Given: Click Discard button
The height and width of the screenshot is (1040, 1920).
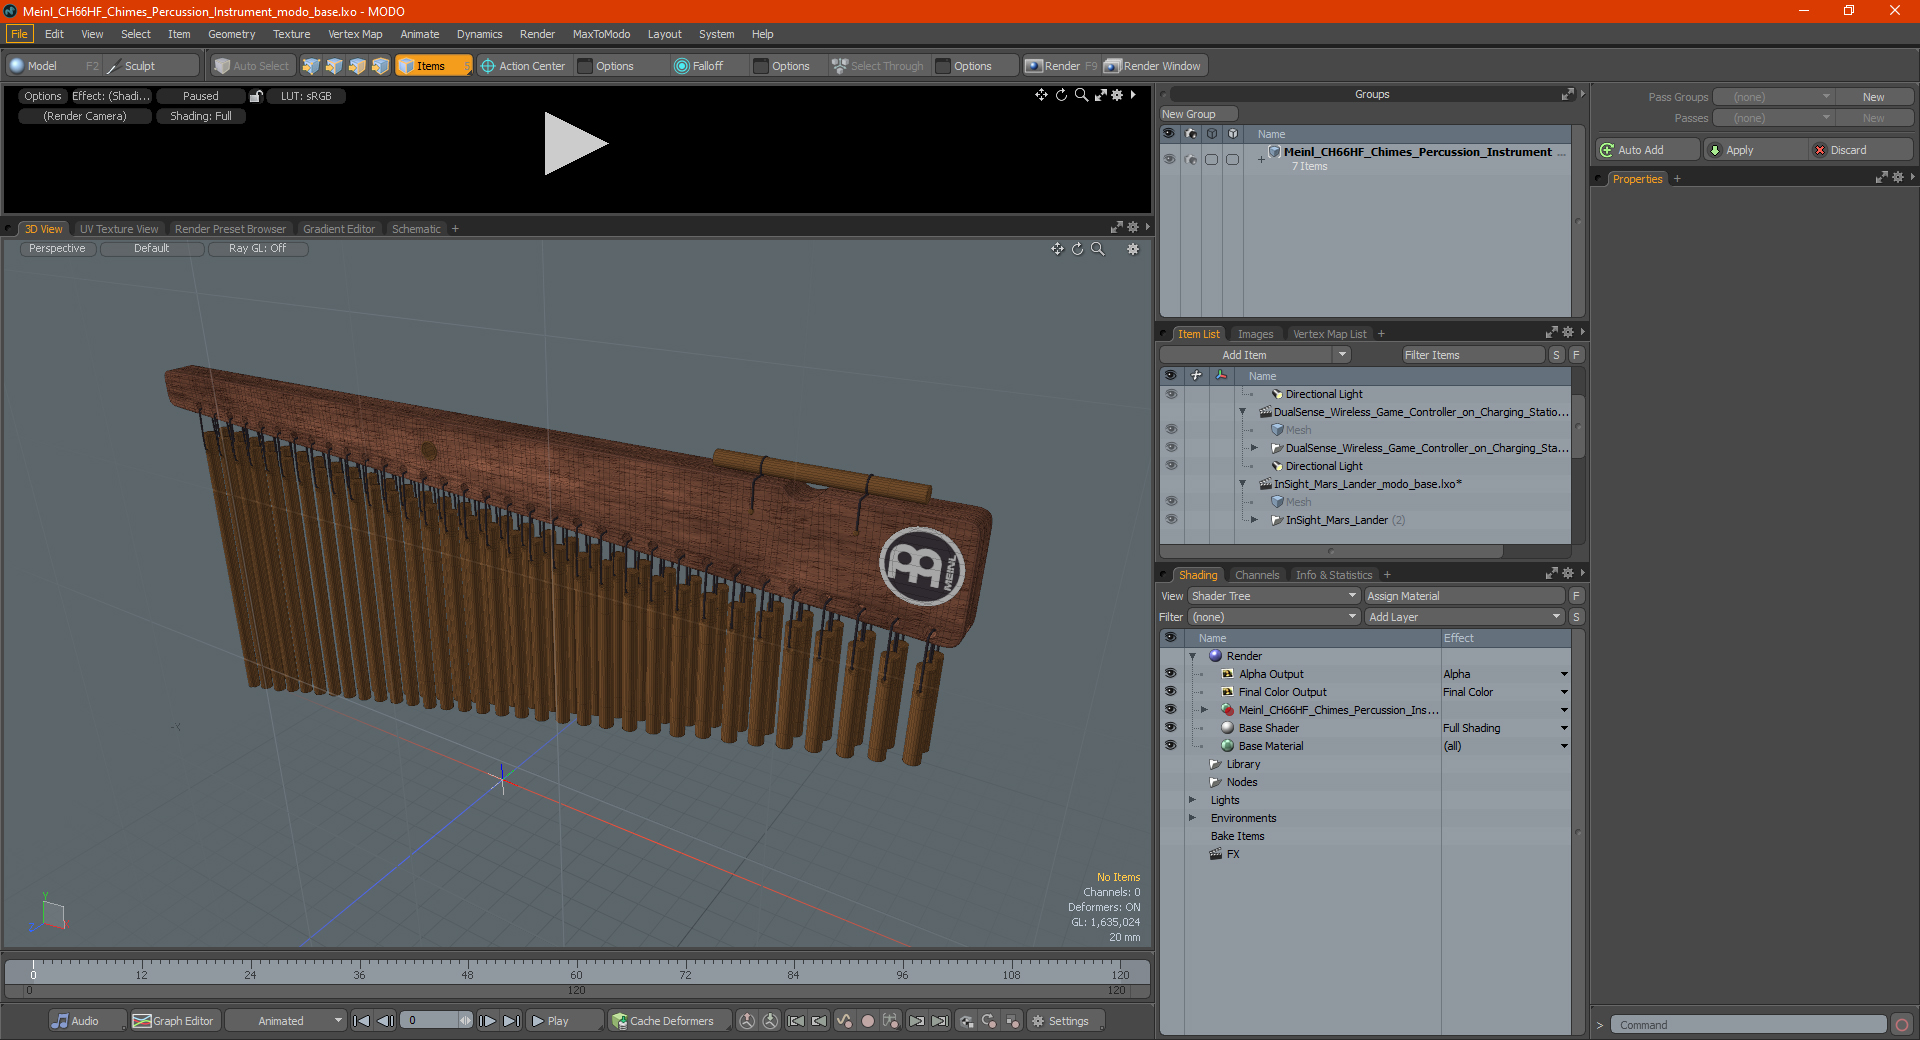Looking at the screenshot, I should [x=1861, y=150].
